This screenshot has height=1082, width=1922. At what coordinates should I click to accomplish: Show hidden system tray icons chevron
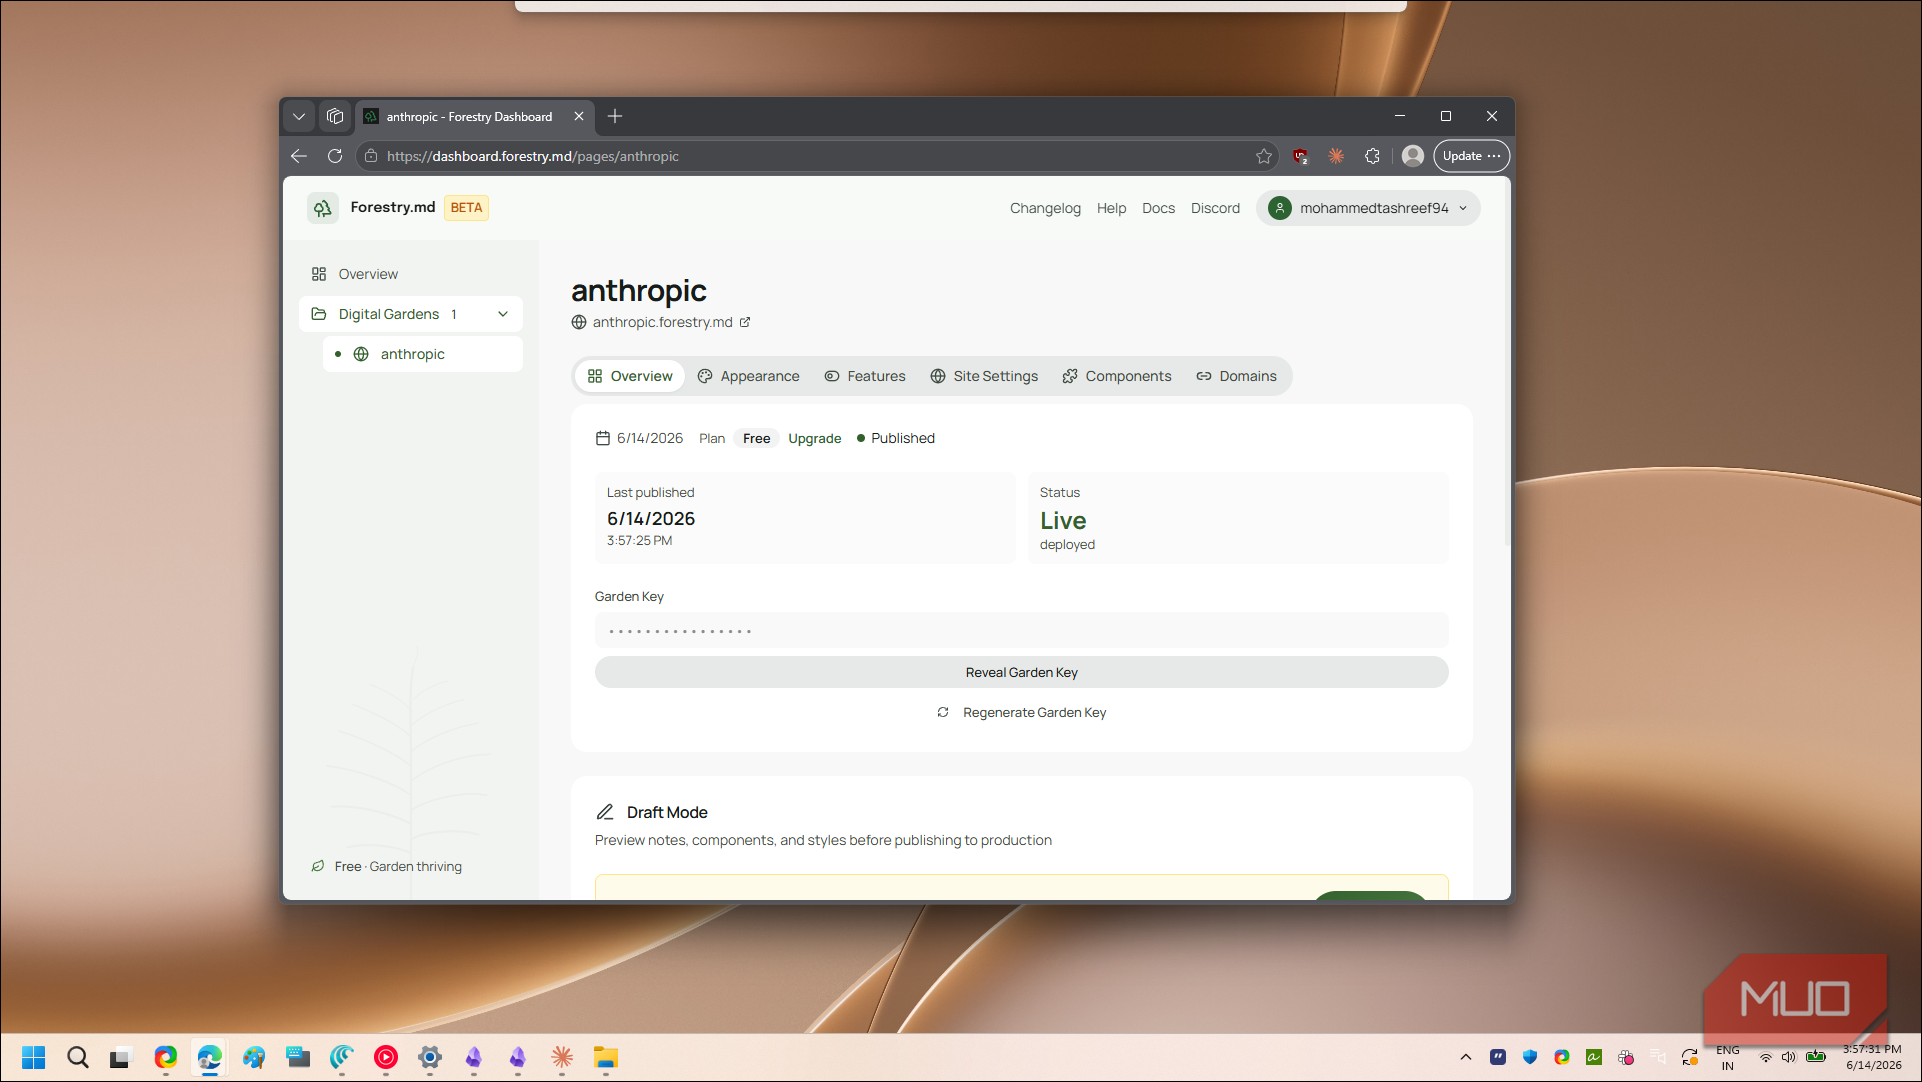tap(1466, 1057)
